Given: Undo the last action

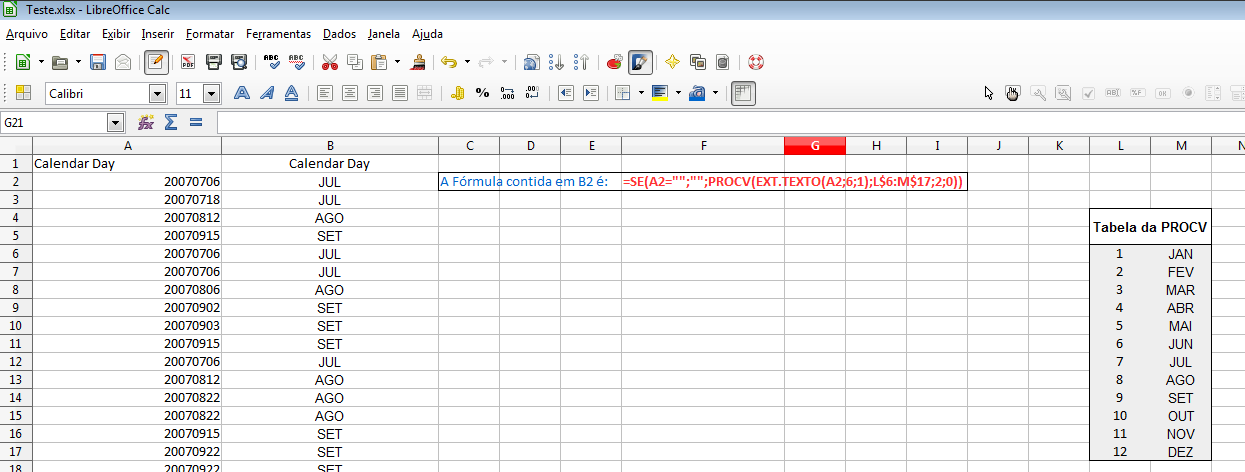Looking at the screenshot, I should tap(449, 62).
